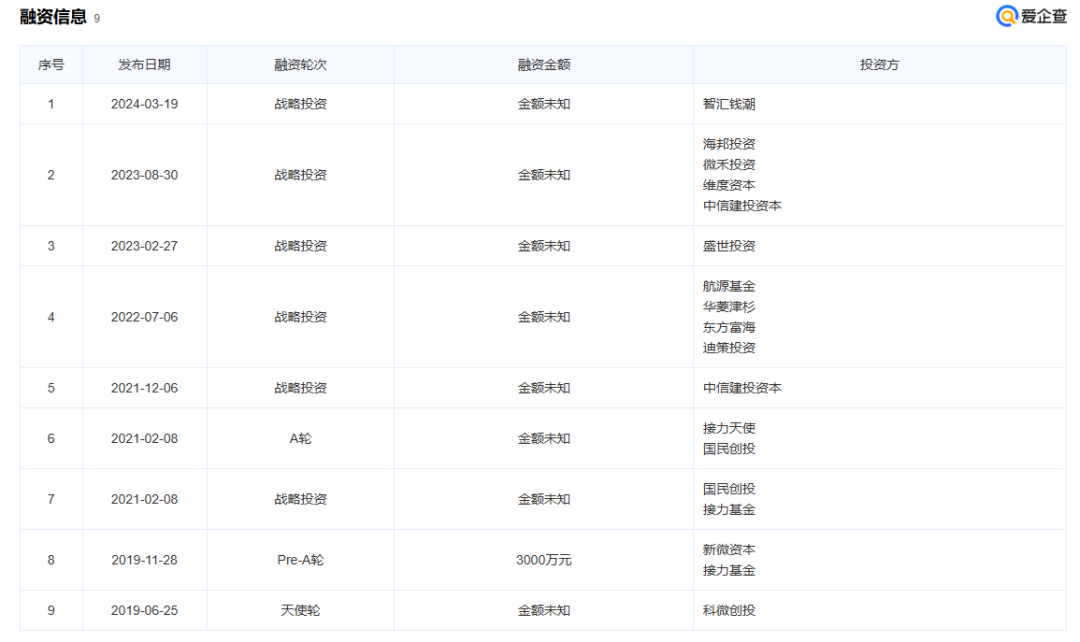Viewport: 1080px width, 642px height.
Task: Click the date 2022-07-06
Action: click(145, 317)
